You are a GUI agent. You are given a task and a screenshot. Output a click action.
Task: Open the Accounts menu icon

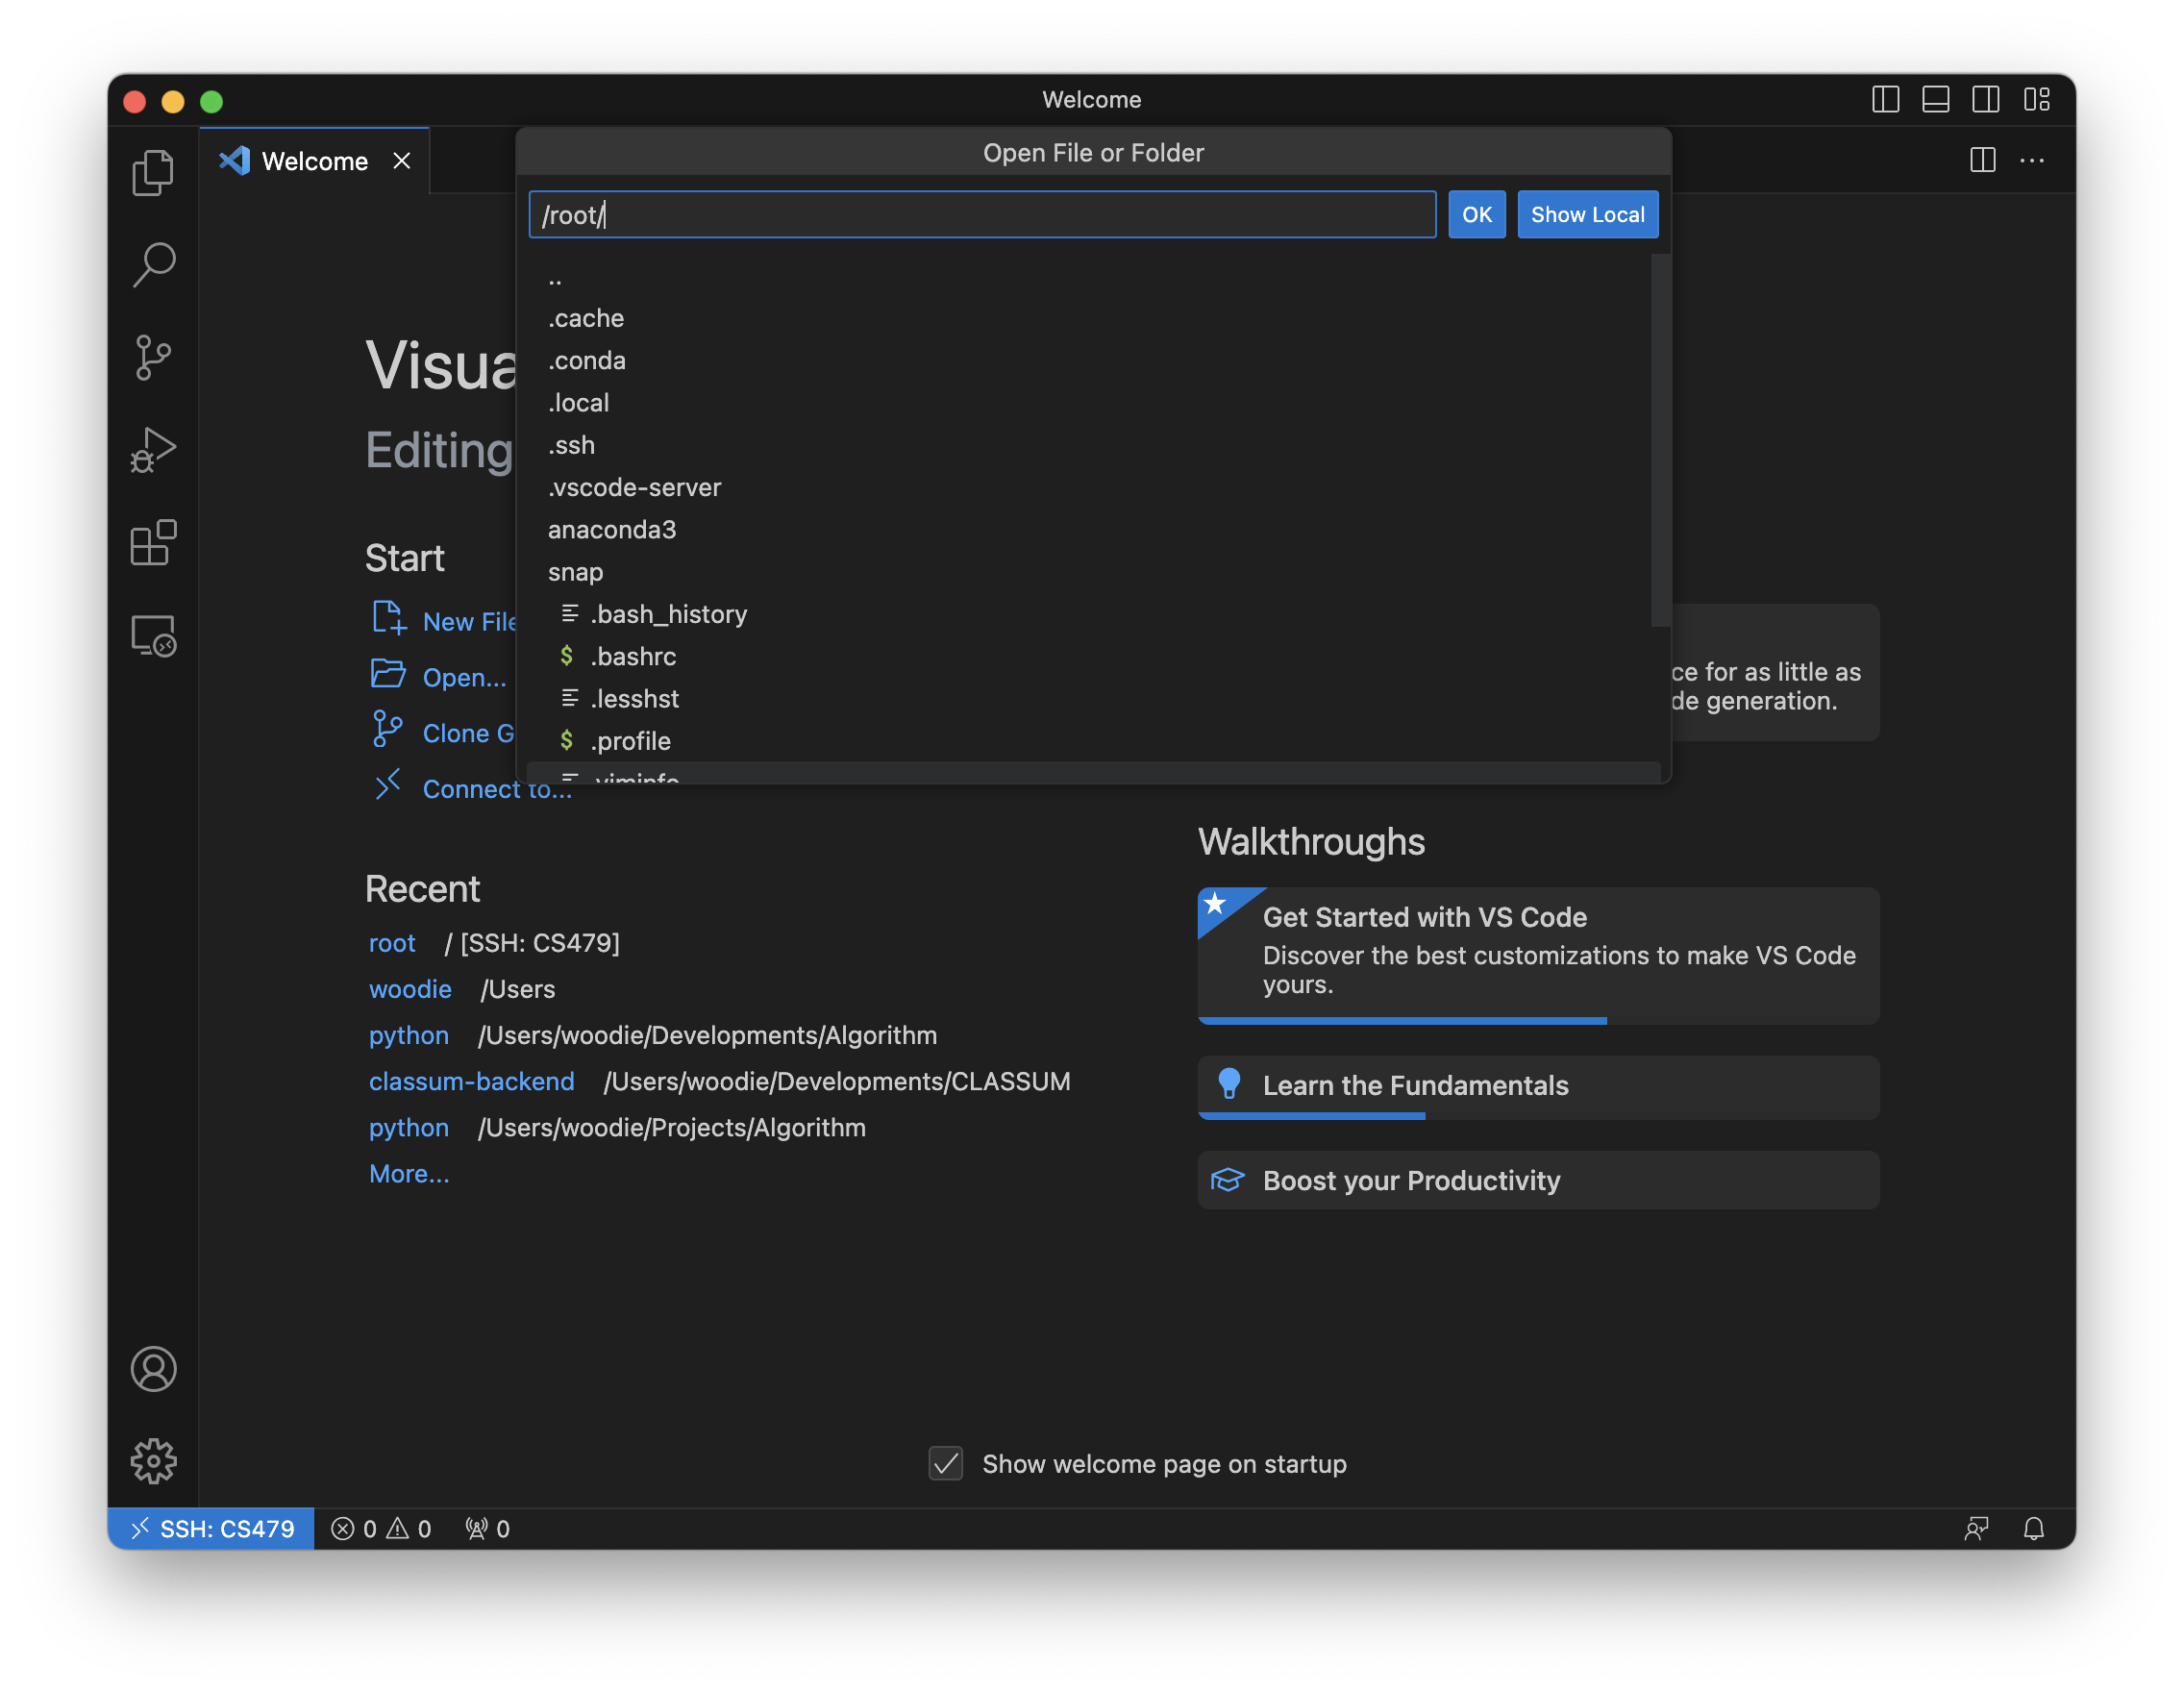153,1369
